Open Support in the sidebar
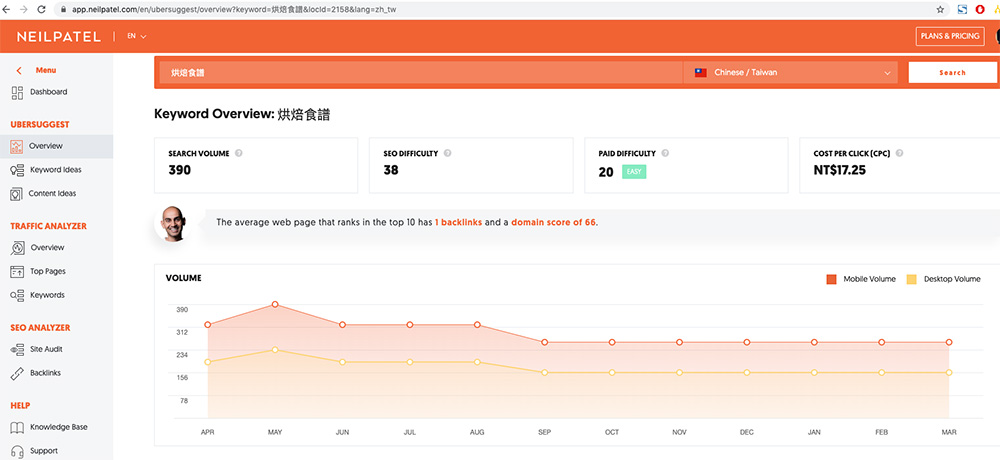Screen dimensions: 1000x460 (44, 450)
